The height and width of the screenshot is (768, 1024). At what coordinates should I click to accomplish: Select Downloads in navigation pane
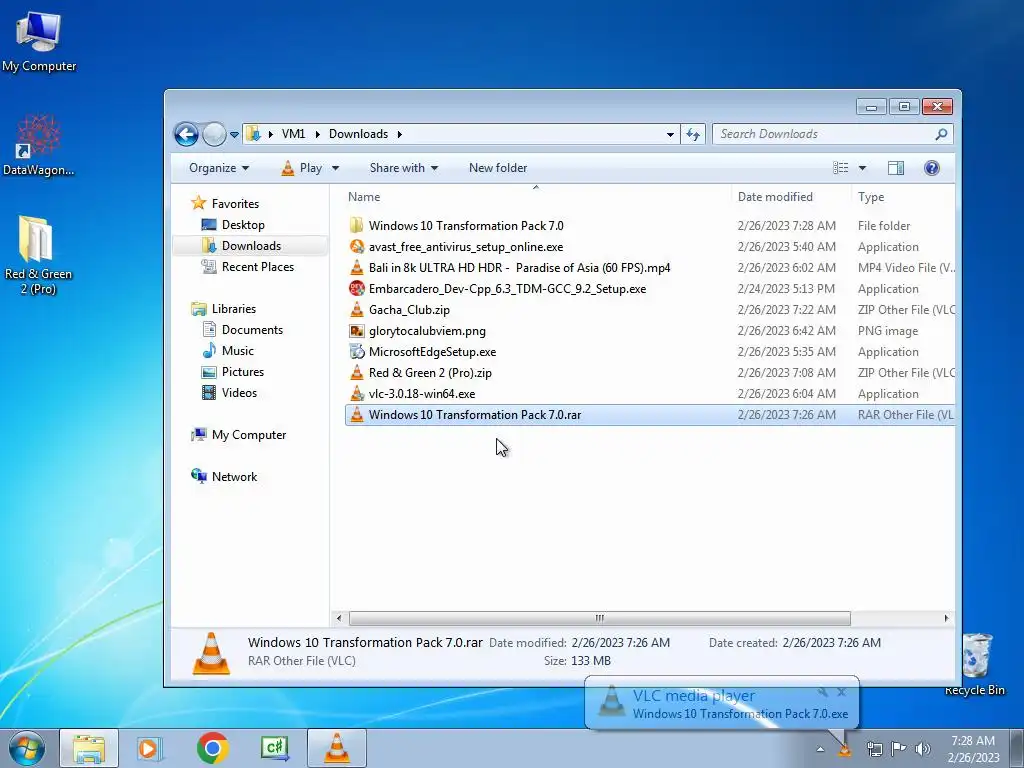(251, 246)
